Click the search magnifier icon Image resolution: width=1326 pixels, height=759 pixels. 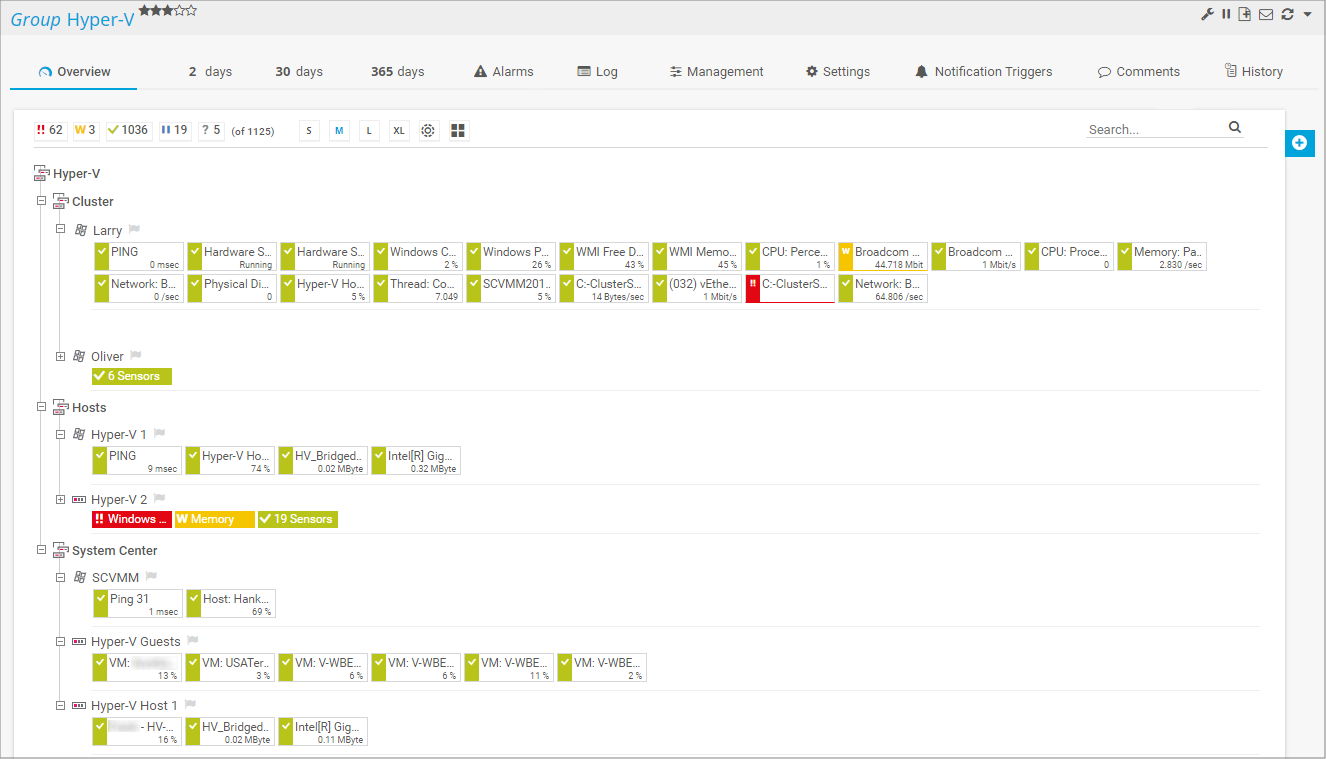1235,127
